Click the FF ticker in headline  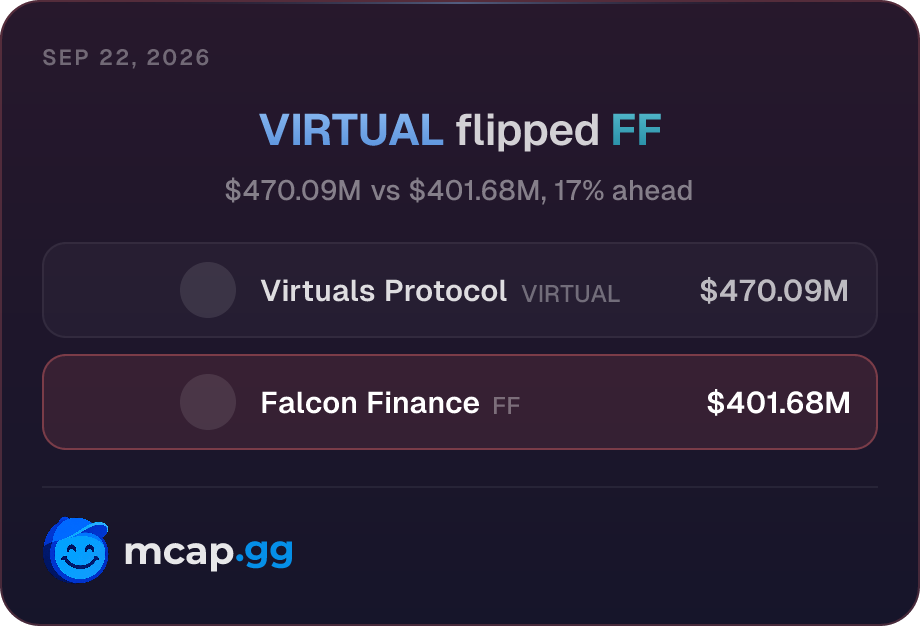coord(636,130)
